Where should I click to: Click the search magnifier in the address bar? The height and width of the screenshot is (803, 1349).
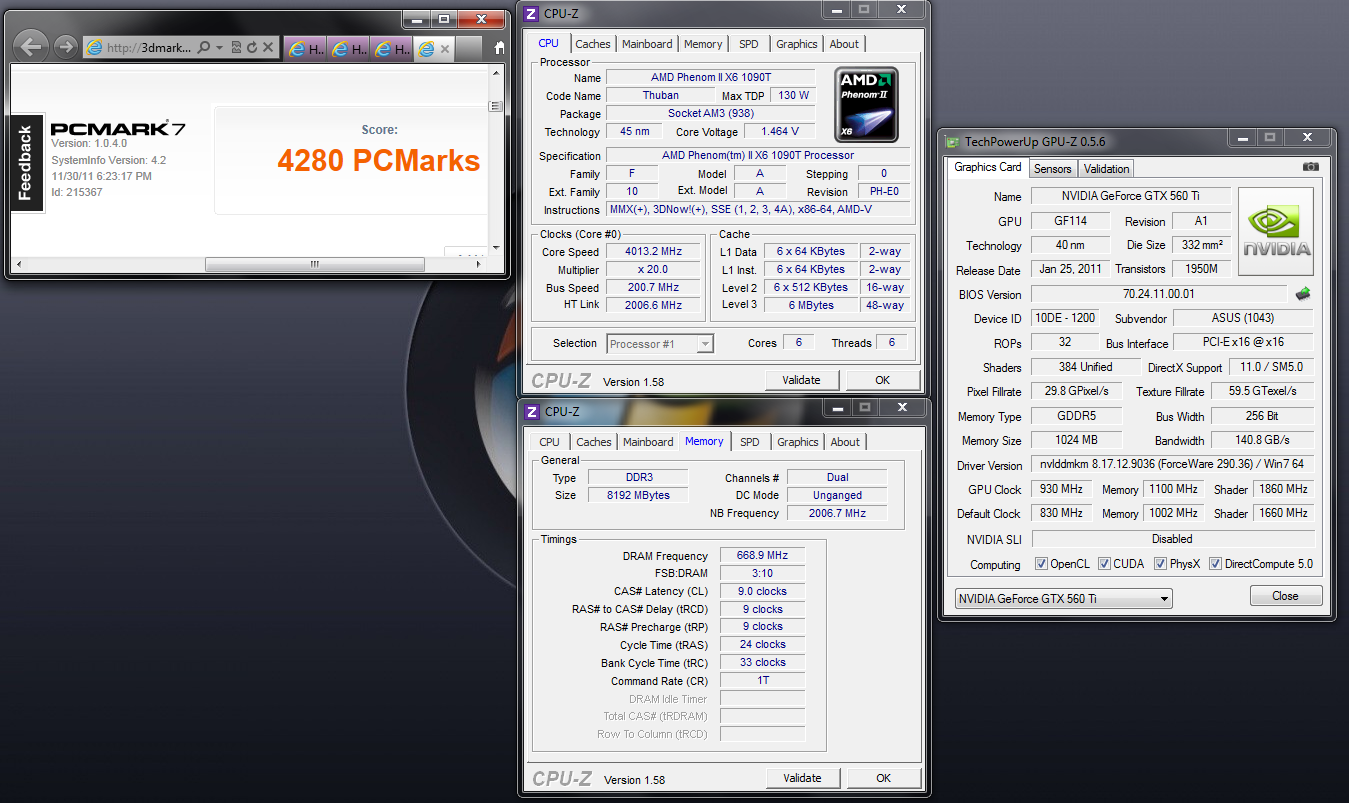(x=204, y=47)
